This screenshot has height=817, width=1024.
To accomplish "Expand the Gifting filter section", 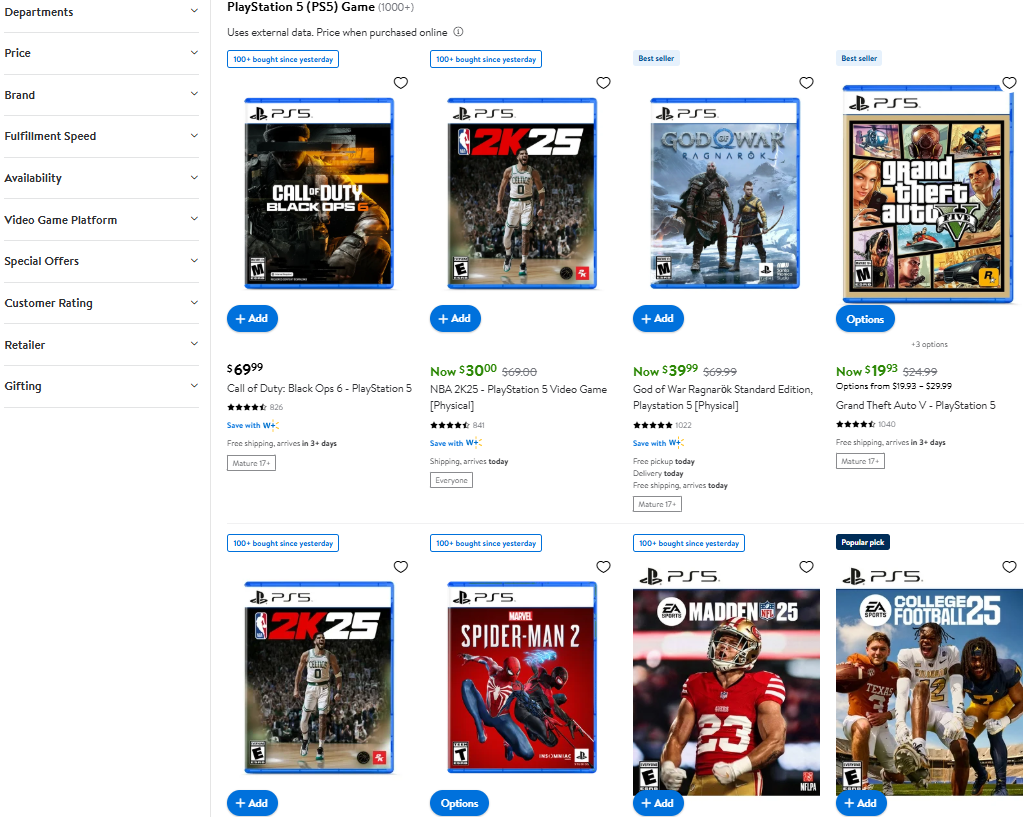I will tap(101, 386).
